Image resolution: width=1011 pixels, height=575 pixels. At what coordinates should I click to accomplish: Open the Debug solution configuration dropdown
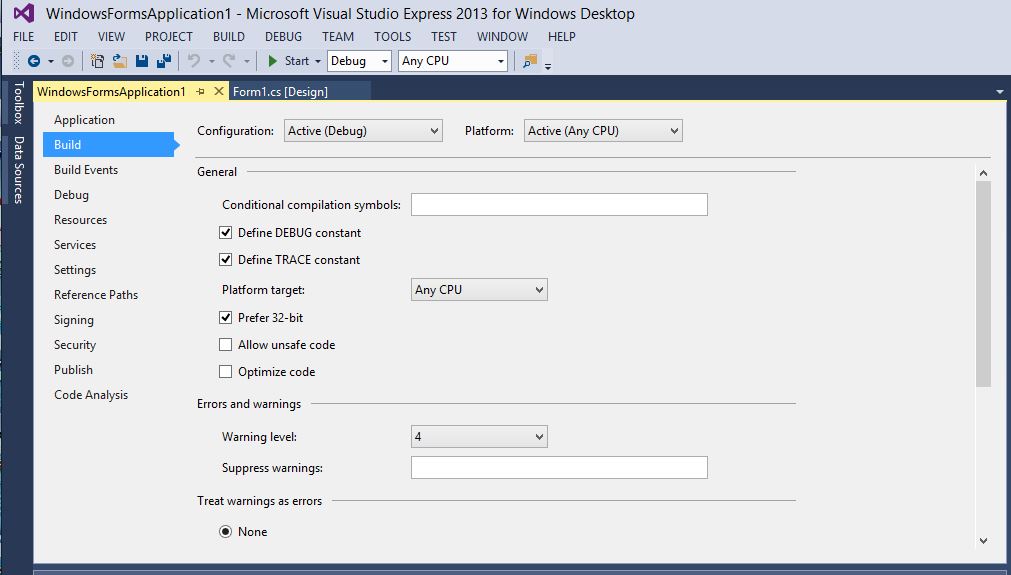[x=359, y=61]
